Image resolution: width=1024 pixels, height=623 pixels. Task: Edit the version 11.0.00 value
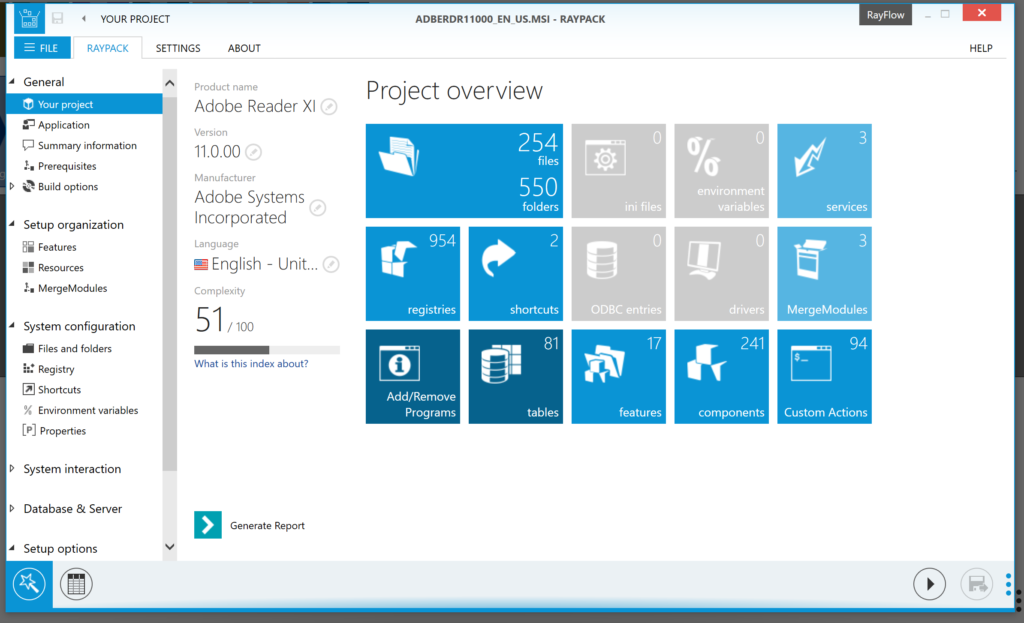(x=253, y=152)
